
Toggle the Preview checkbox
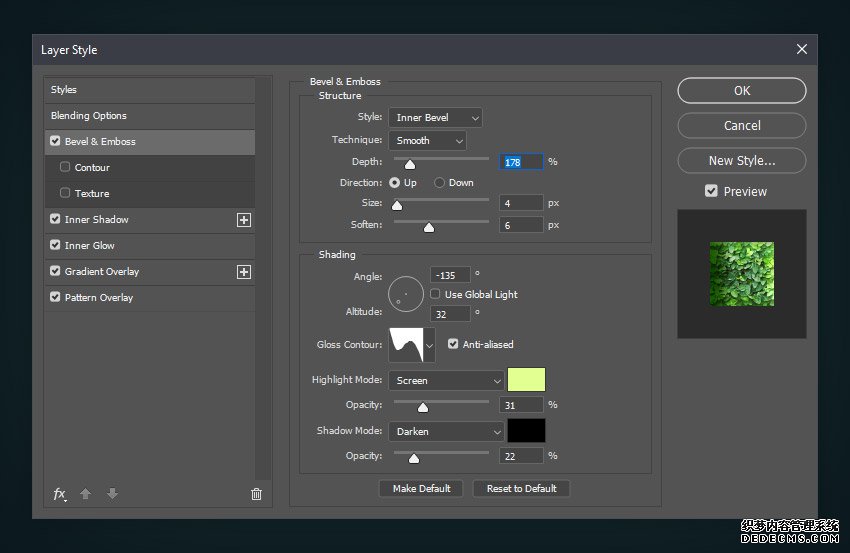[711, 191]
